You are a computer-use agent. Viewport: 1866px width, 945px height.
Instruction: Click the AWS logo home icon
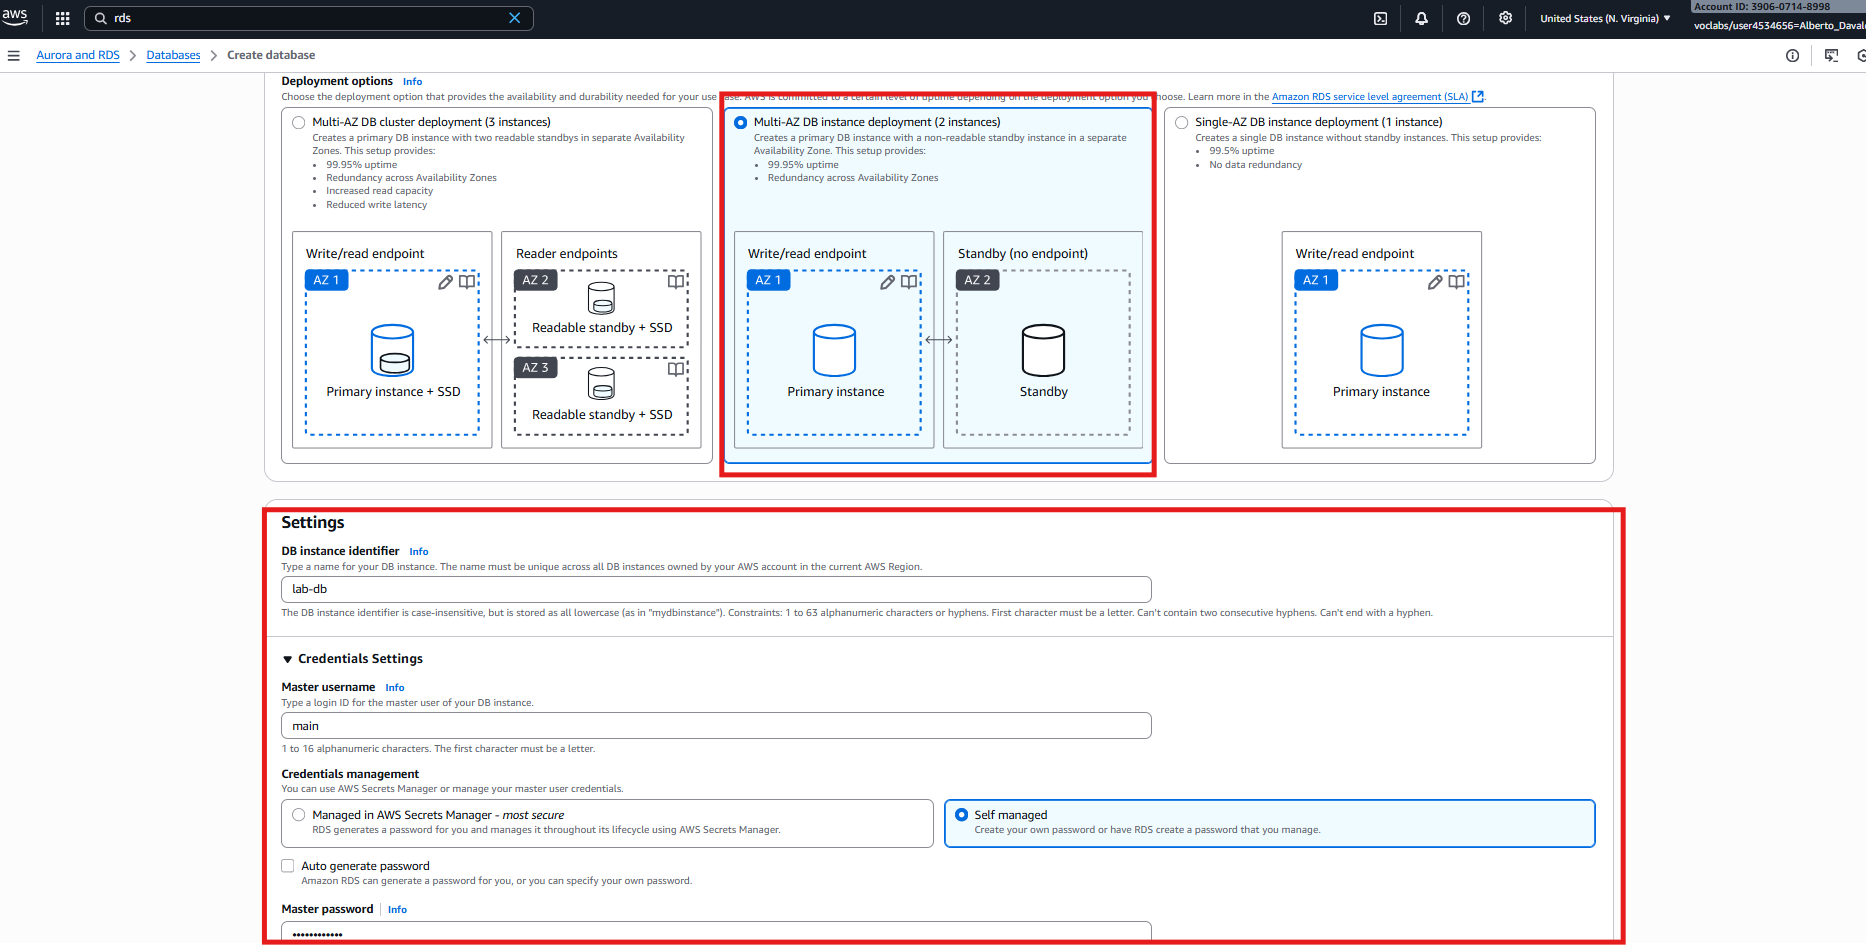pos(15,17)
